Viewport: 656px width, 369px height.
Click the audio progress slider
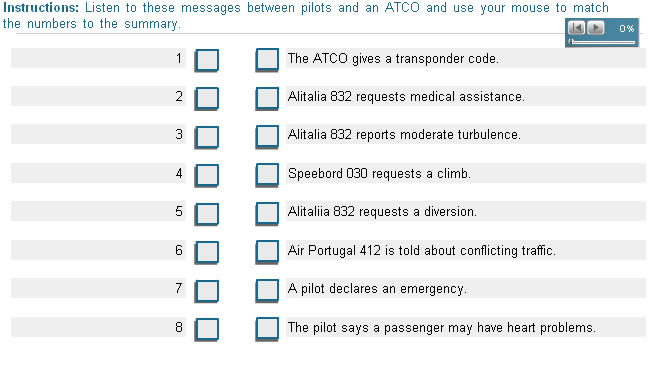(602, 42)
